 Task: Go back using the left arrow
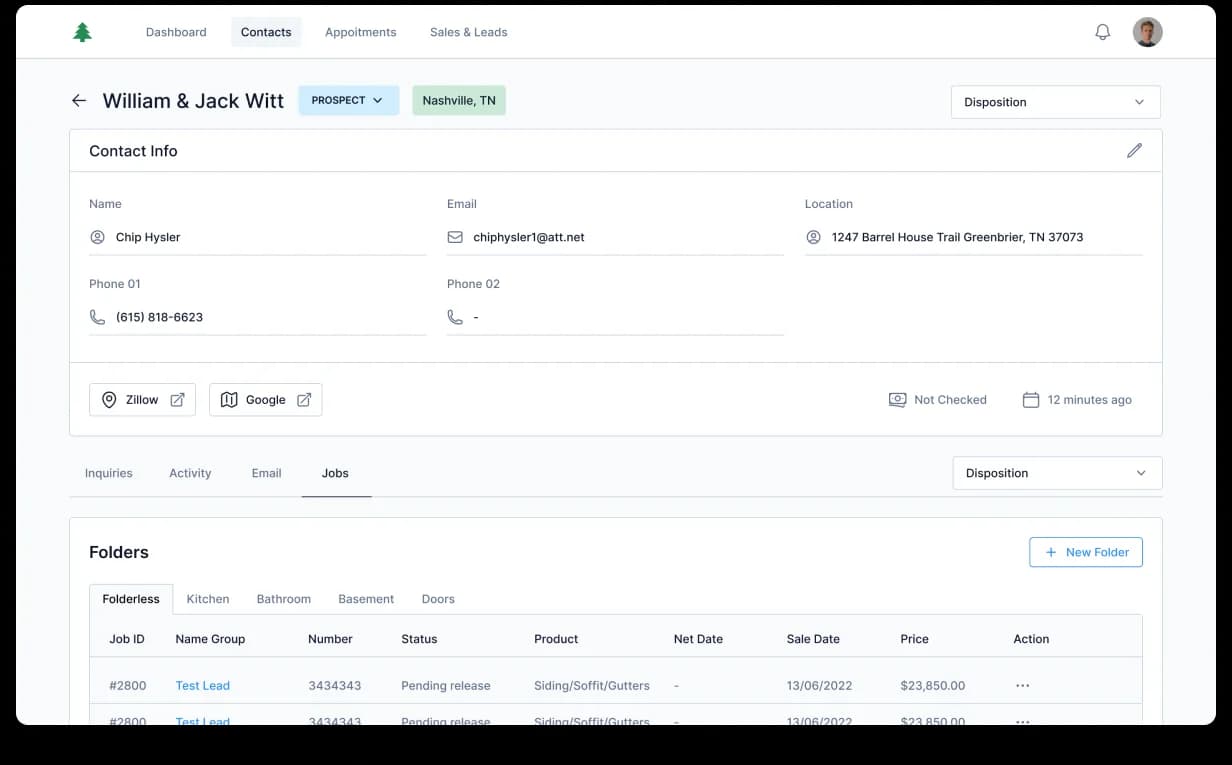[x=79, y=101]
